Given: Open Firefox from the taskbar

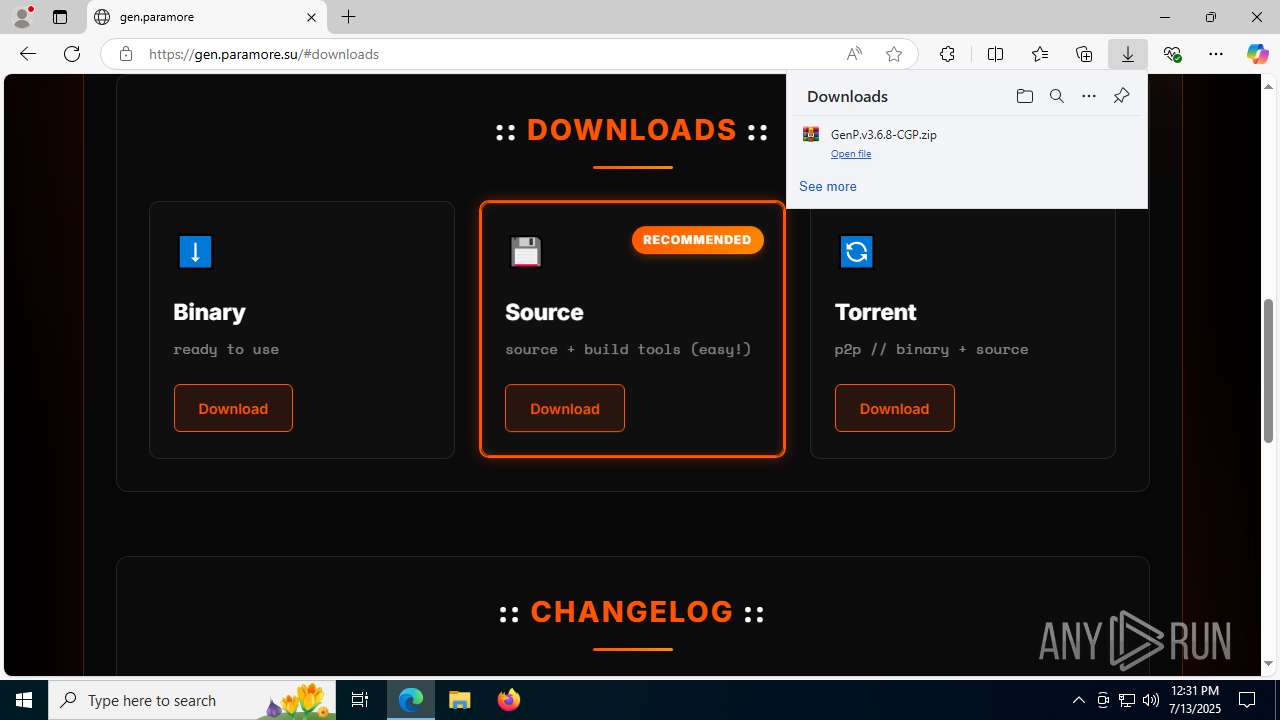Looking at the screenshot, I should [x=508, y=700].
